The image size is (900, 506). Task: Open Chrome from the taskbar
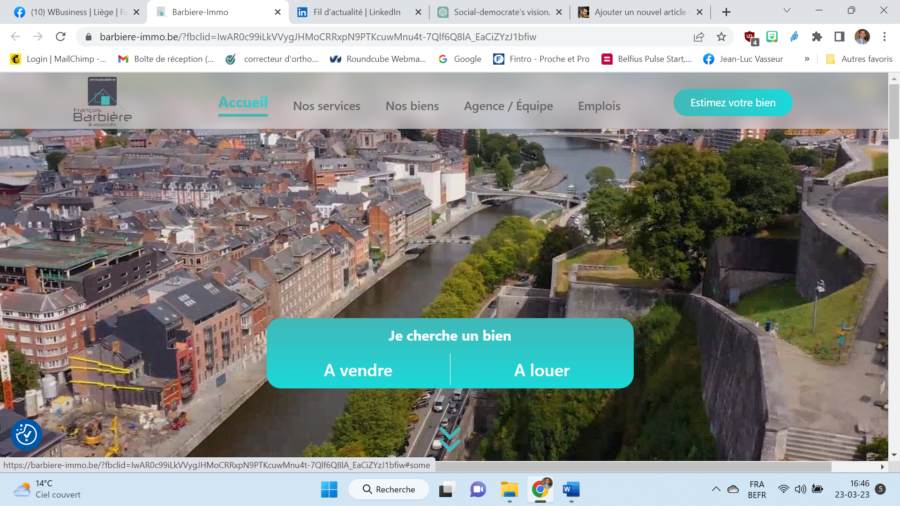point(540,489)
